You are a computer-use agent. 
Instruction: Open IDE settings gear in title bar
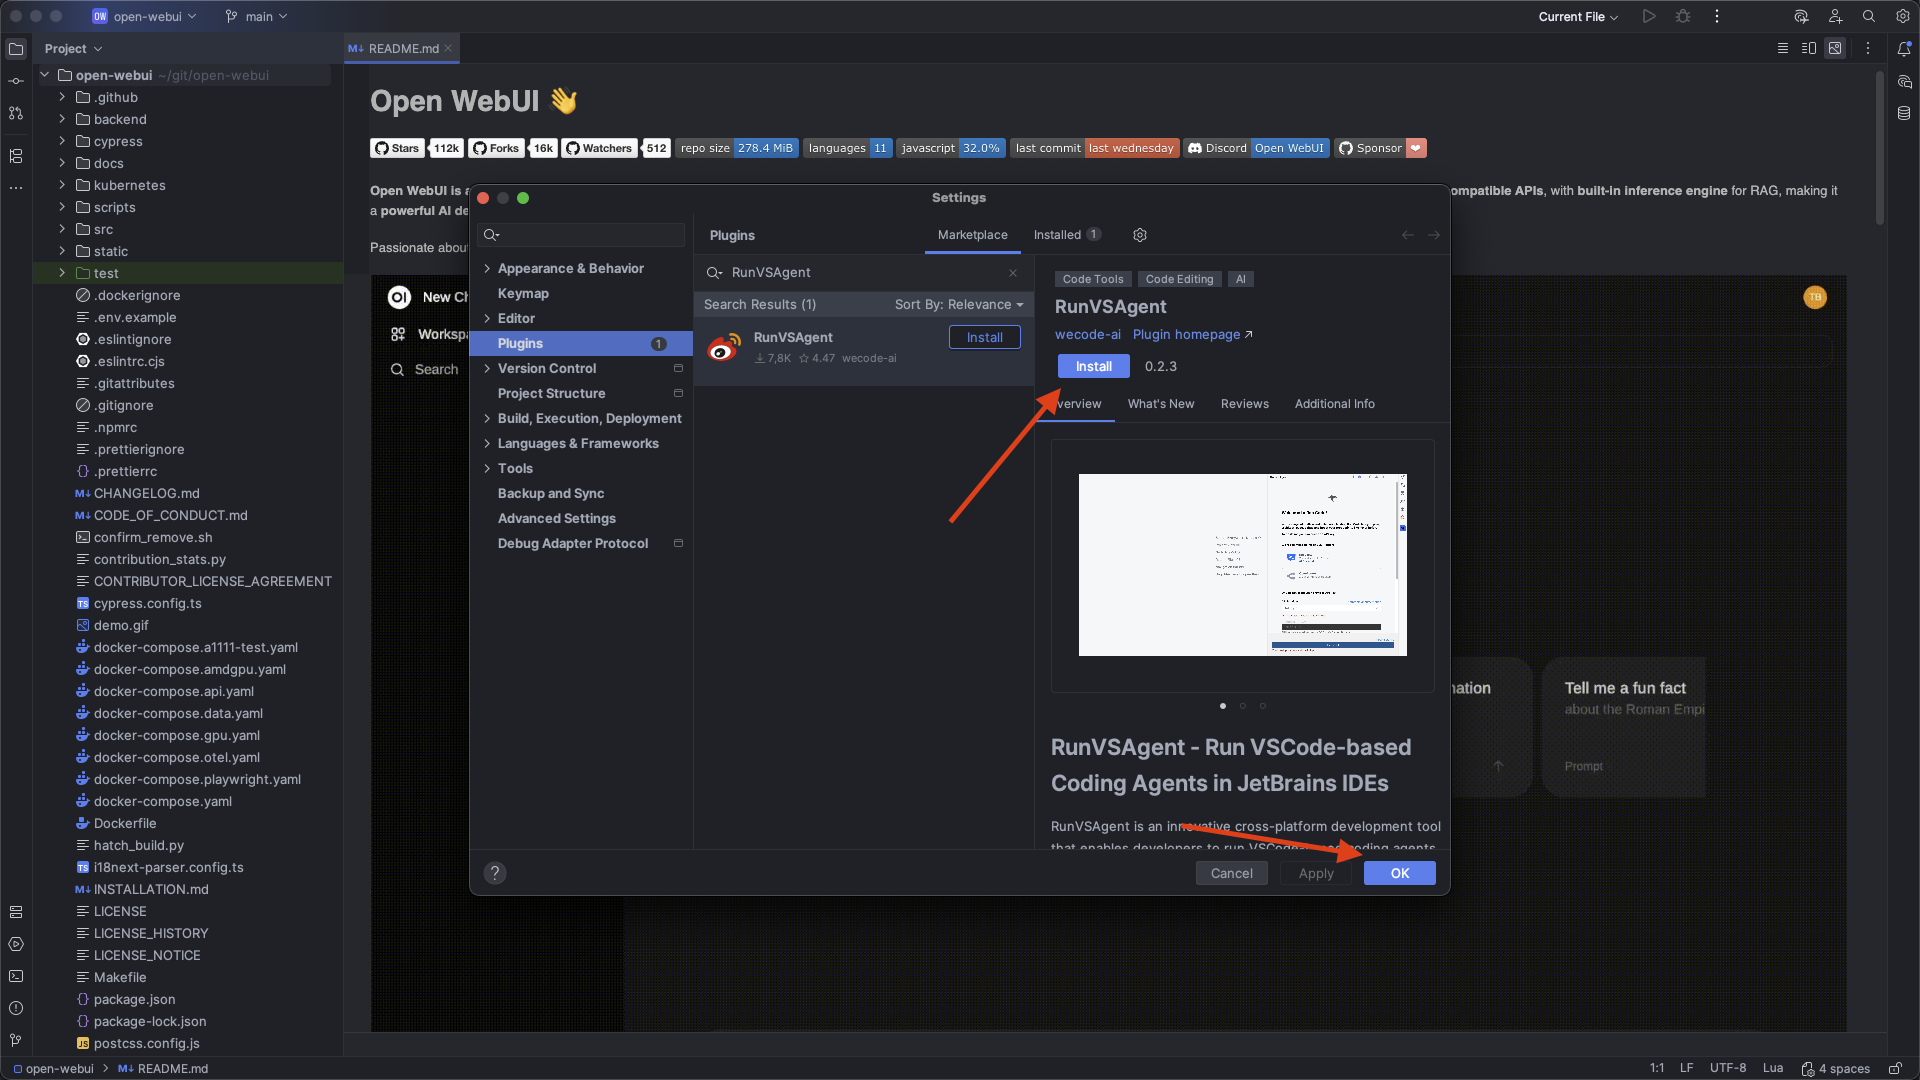pos(1903,17)
